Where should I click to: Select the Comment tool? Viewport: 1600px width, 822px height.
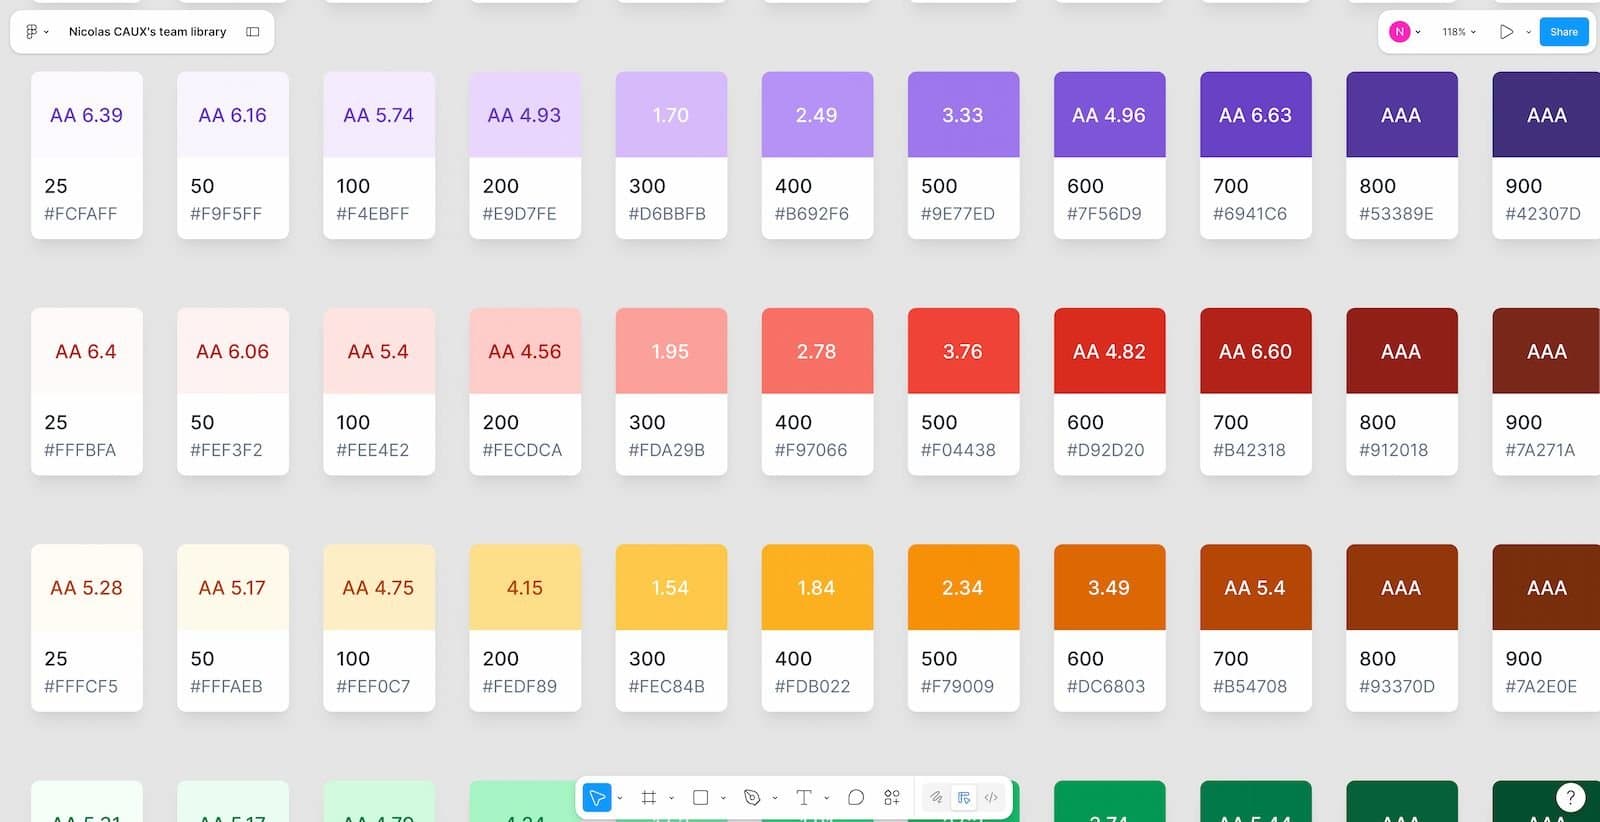tap(856, 797)
